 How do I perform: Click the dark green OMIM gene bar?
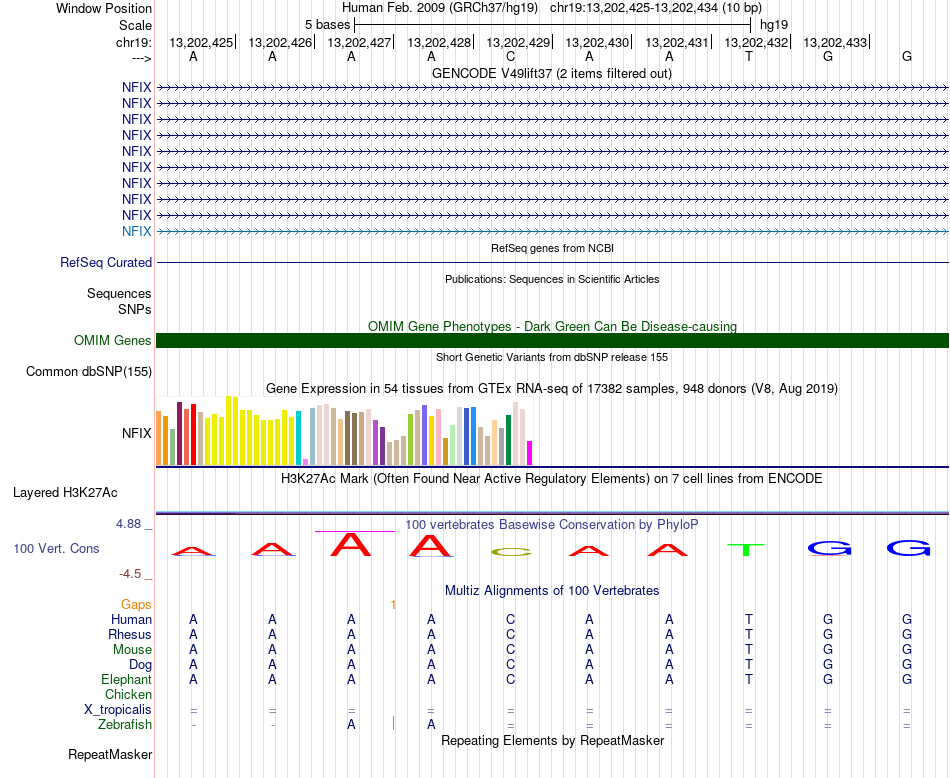pos(552,341)
